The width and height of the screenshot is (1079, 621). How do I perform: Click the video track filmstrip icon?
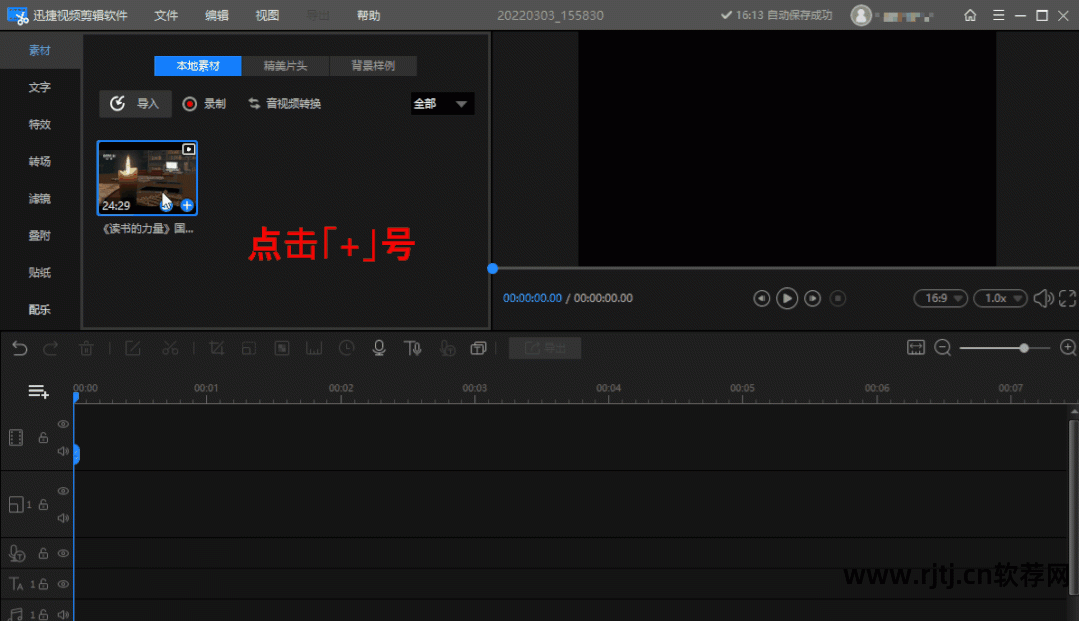(x=16, y=437)
